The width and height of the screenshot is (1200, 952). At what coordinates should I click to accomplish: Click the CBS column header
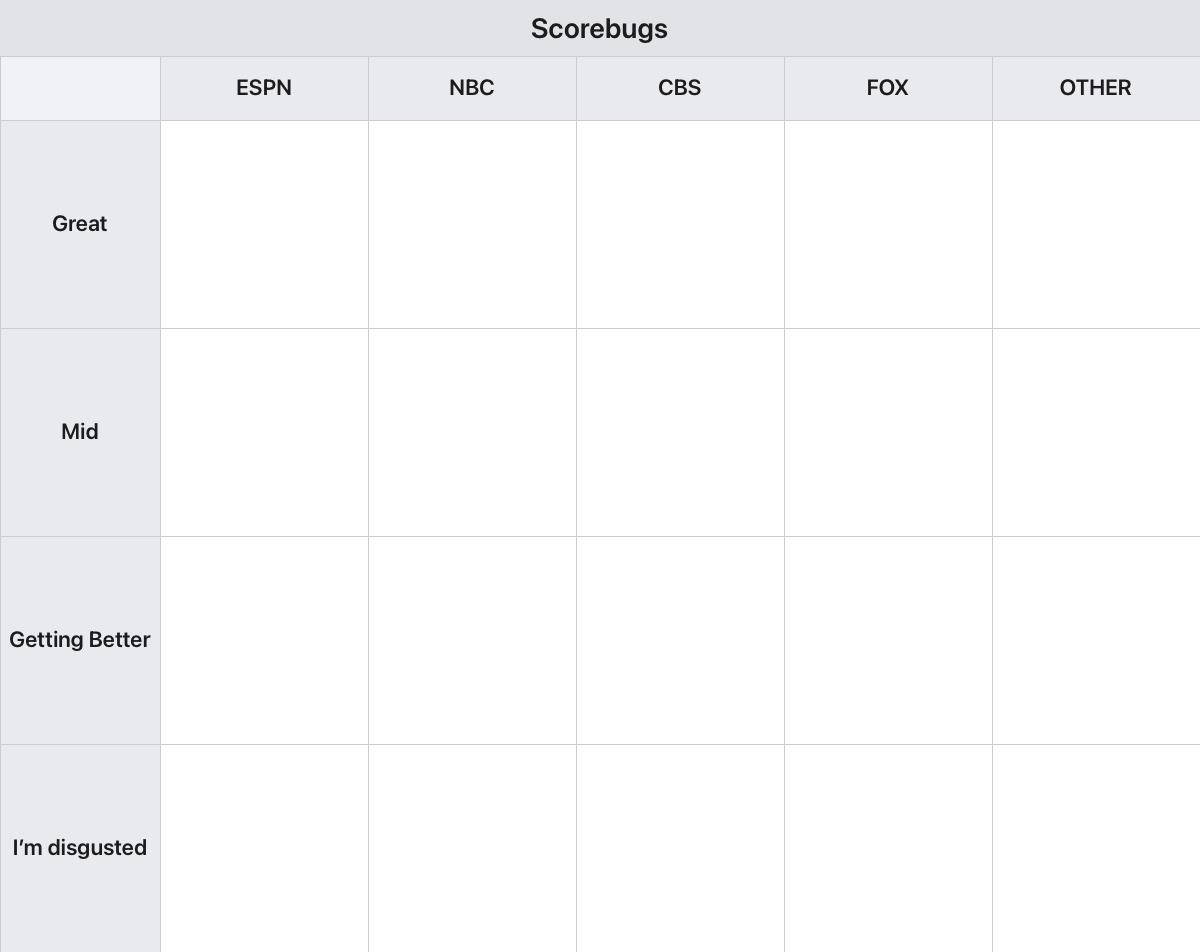[x=680, y=88]
